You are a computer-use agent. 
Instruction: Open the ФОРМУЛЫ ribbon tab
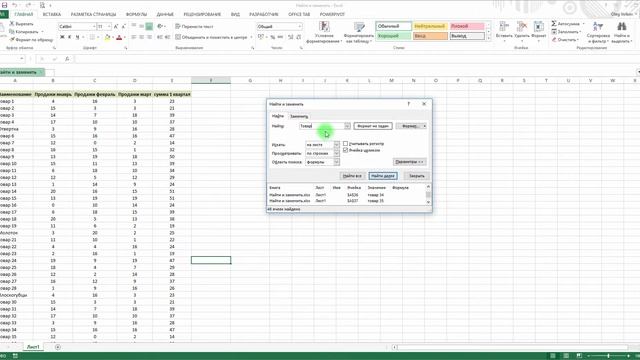136,14
